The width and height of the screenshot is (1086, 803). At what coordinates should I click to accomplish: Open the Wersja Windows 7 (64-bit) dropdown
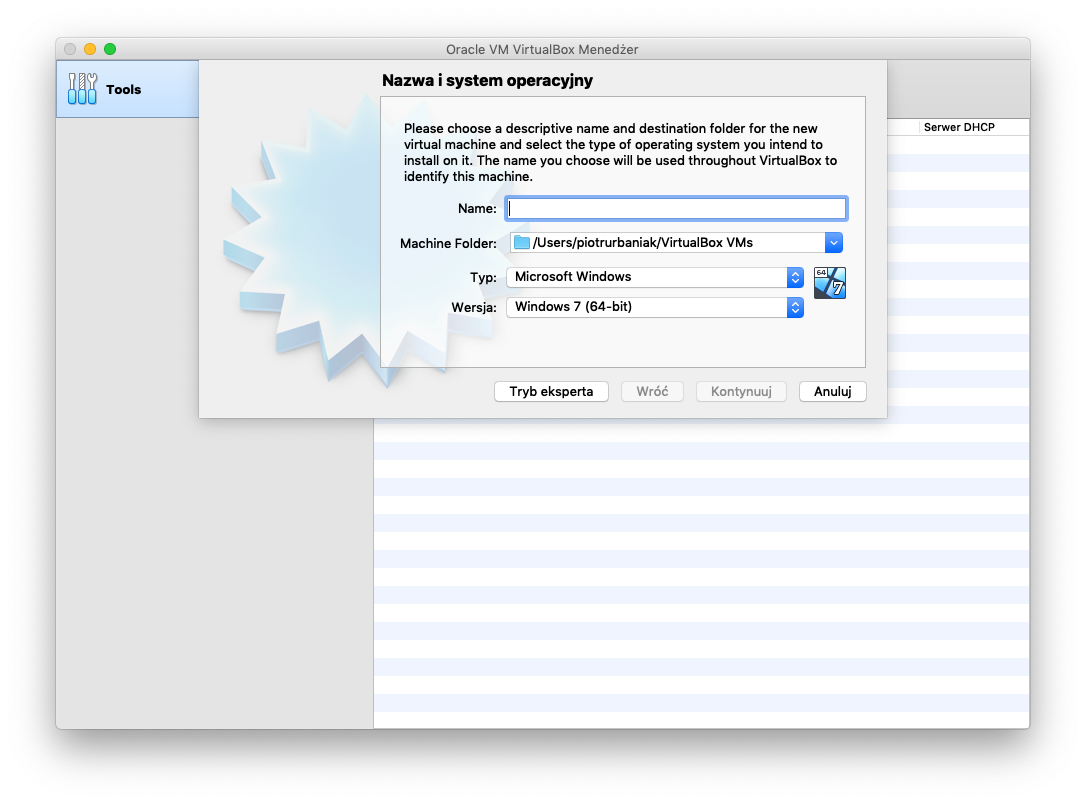tap(655, 307)
